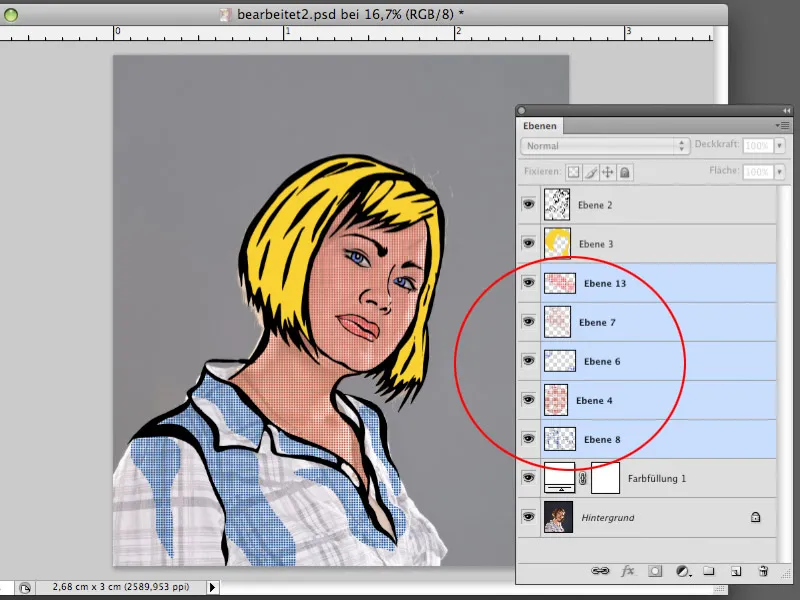
Task: Toggle visibility of Ebene 13
Action: coord(529,283)
